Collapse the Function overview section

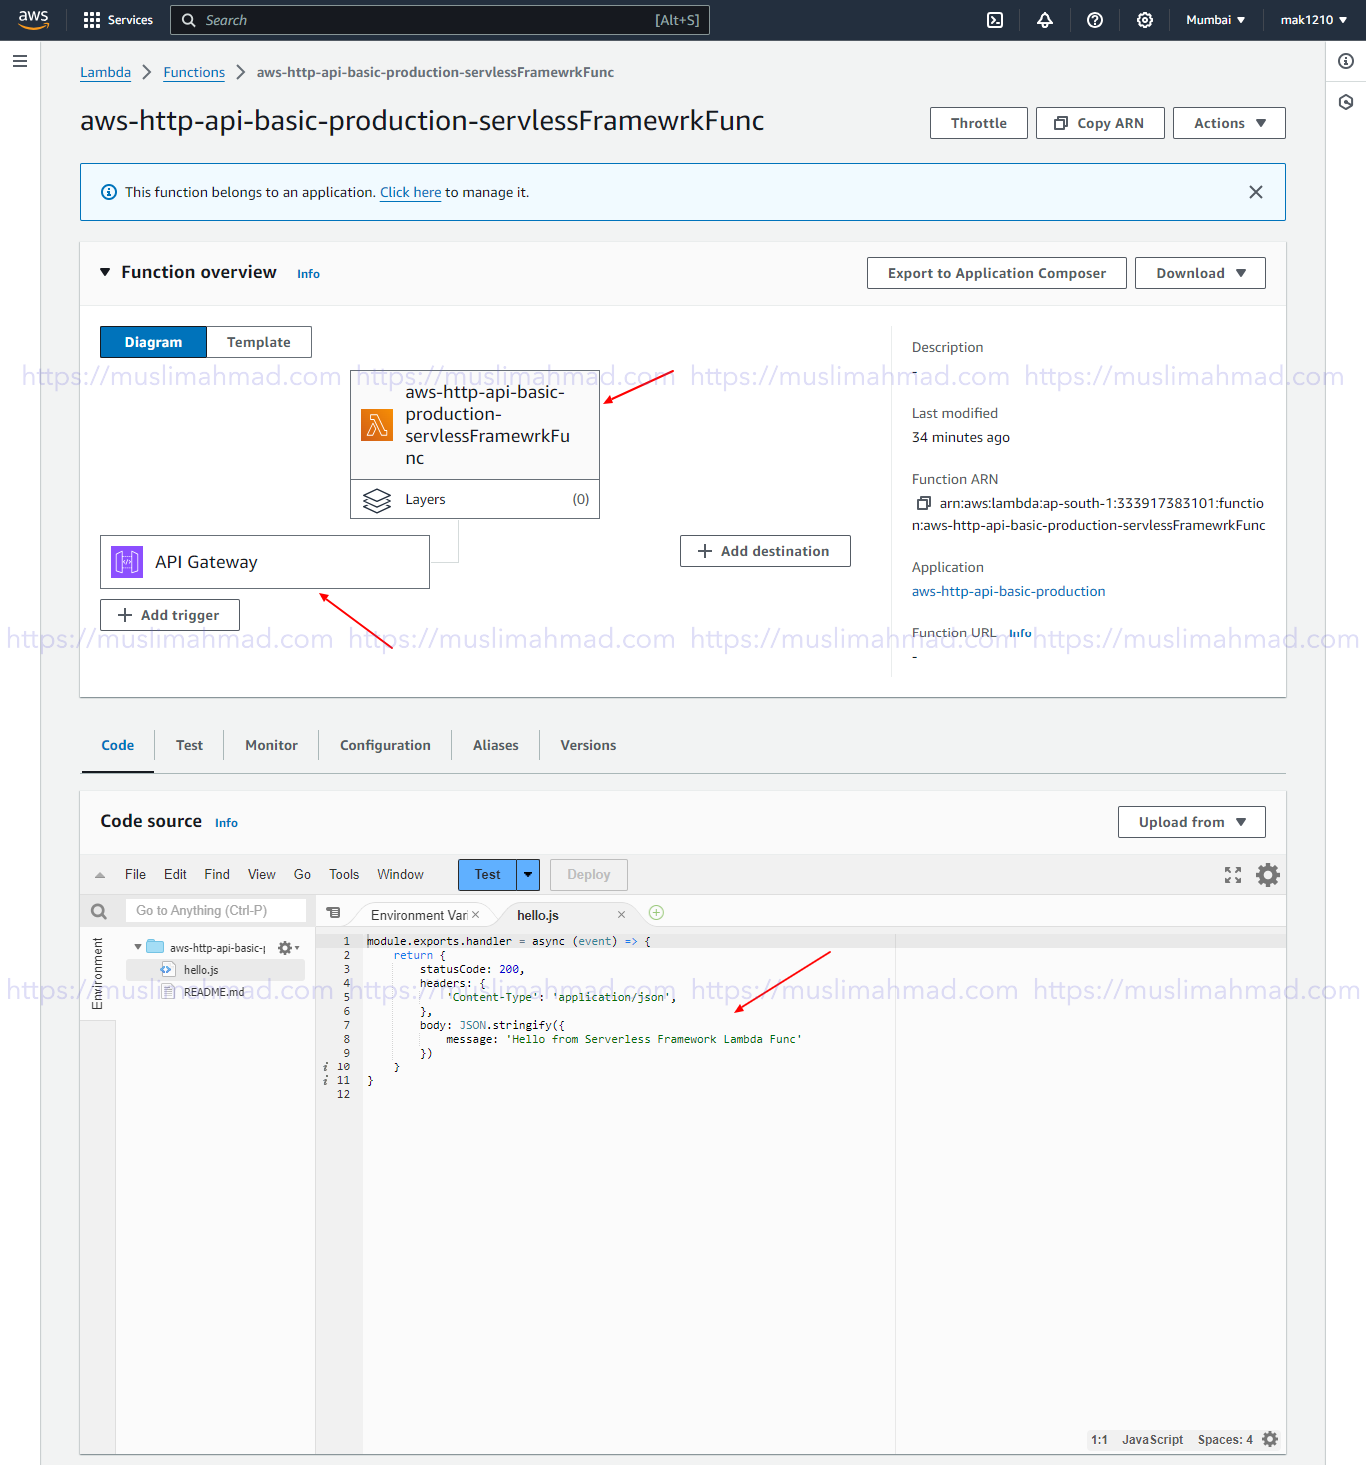pos(105,272)
